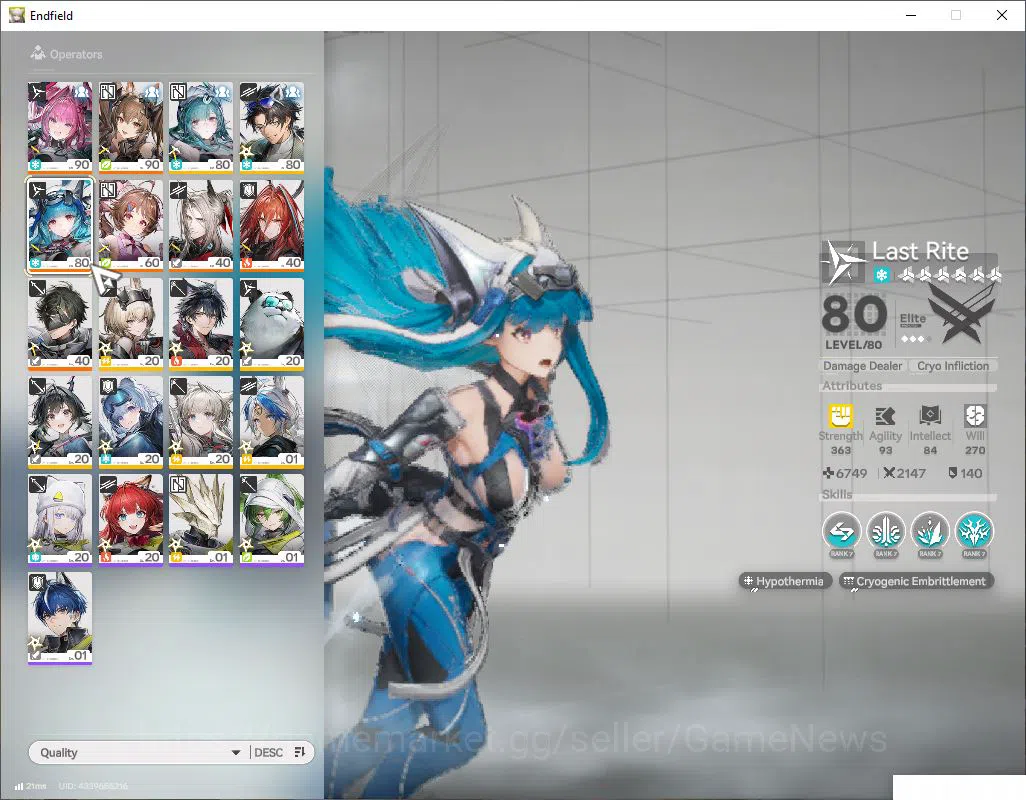1026x800 pixels.
Task: Open the skill icon with ice shards
Action: point(930,532)
